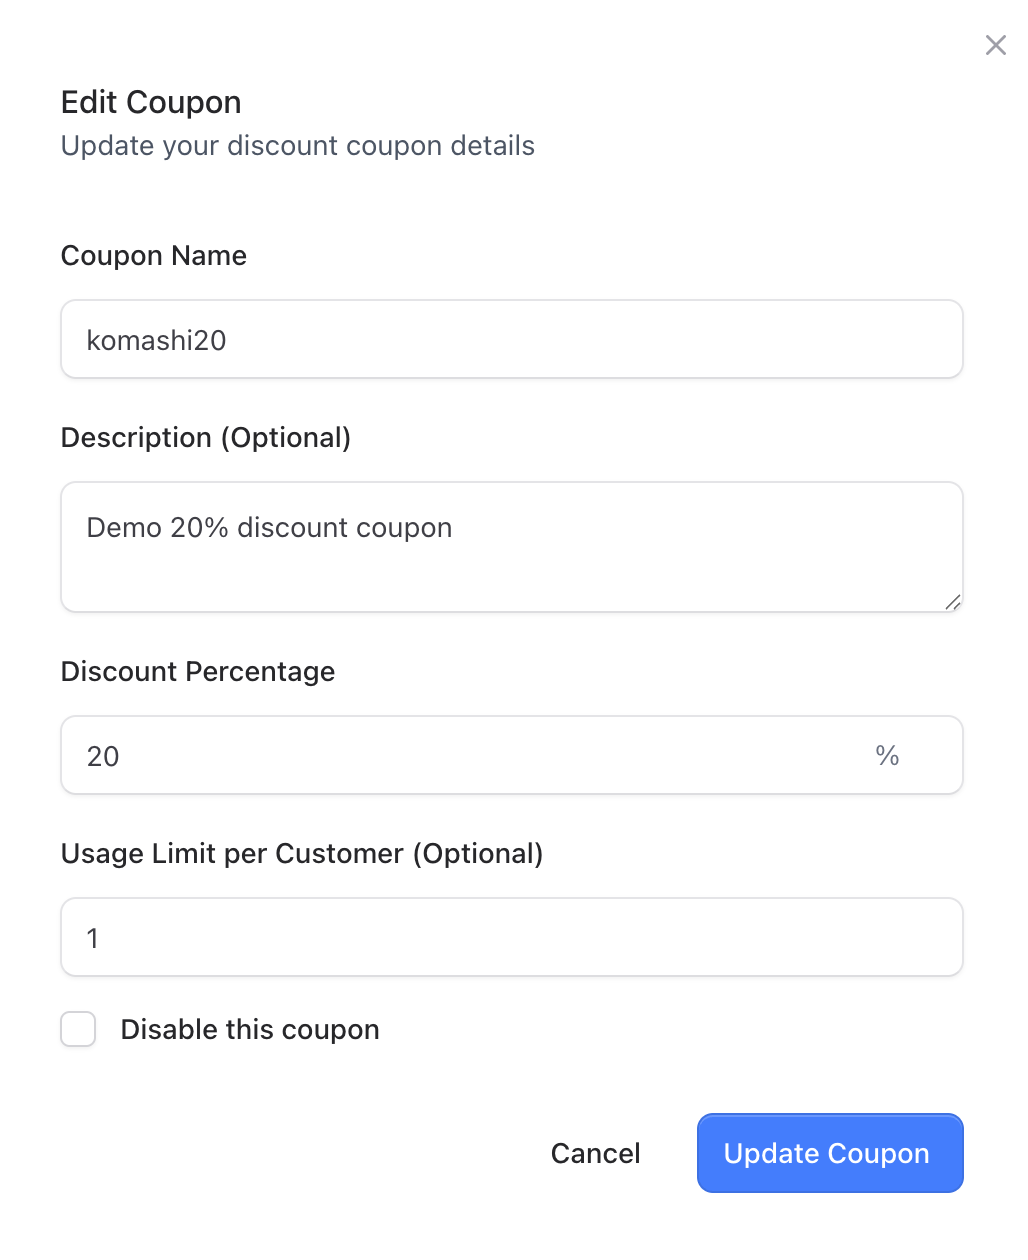The image size is (1028, 1260).
Task: Click the Description (Optional) label
Action: [206, 438]
